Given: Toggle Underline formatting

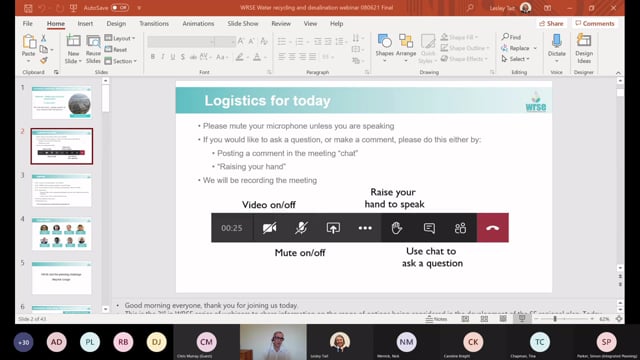Looking at the screenshot, I should point(173,57).
